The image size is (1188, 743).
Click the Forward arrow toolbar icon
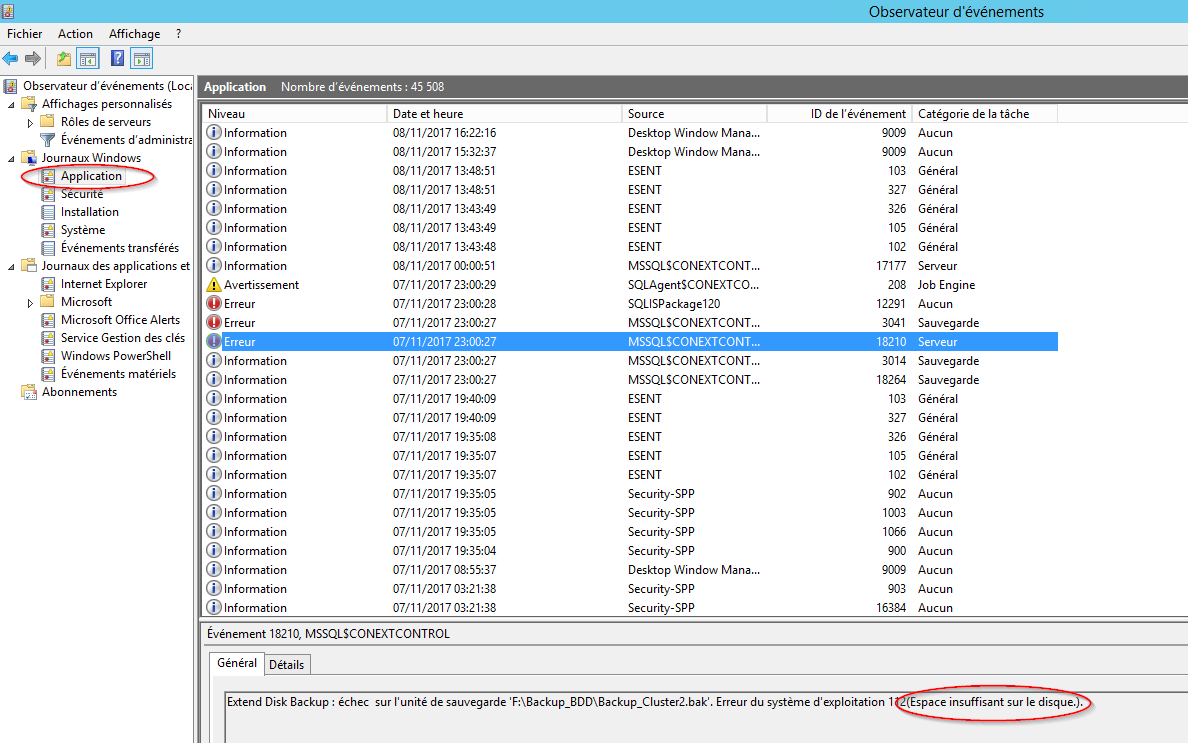tap(33, 59)
